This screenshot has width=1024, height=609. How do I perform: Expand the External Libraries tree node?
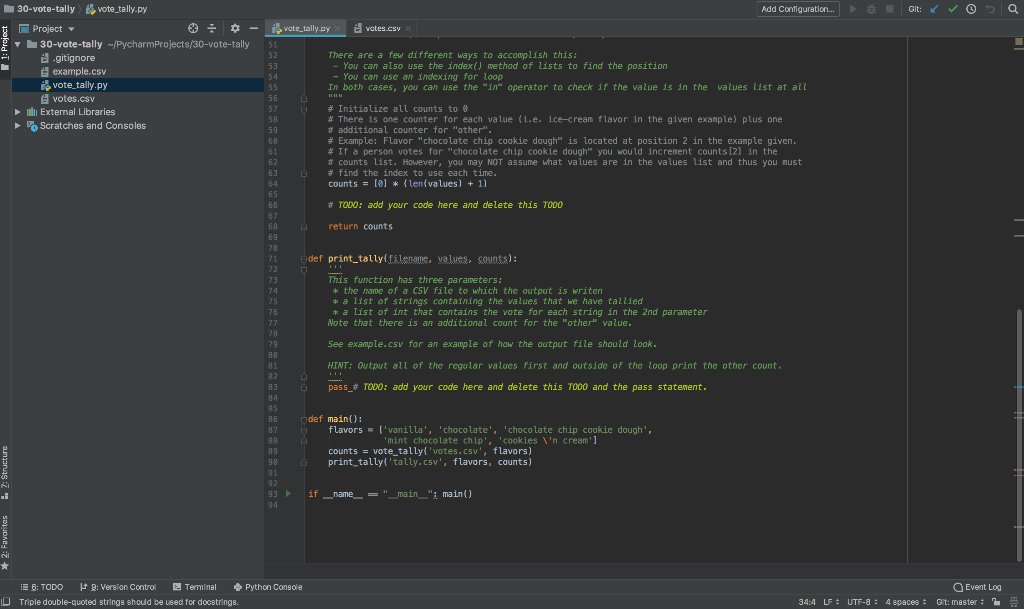[x=17, y=112]
